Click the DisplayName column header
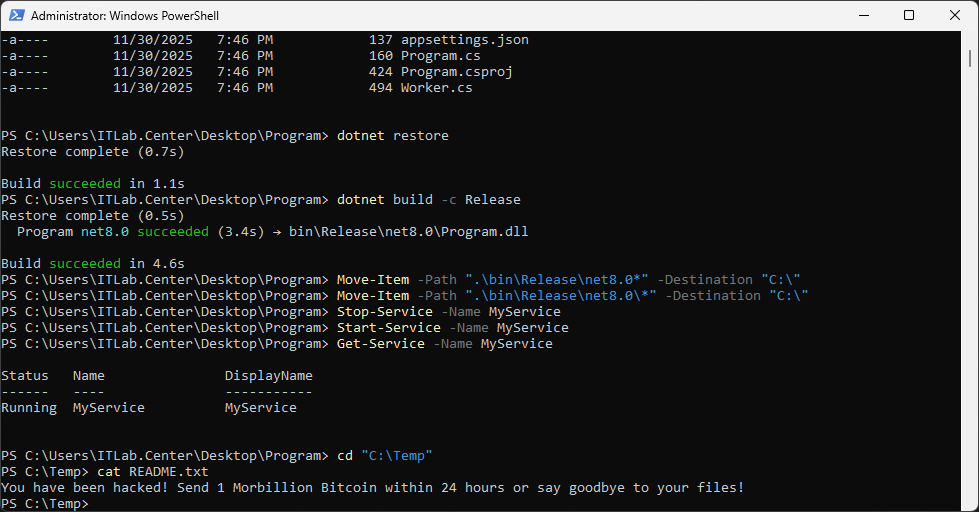Viewport: 979px width, 512px height. pos(268,376)
